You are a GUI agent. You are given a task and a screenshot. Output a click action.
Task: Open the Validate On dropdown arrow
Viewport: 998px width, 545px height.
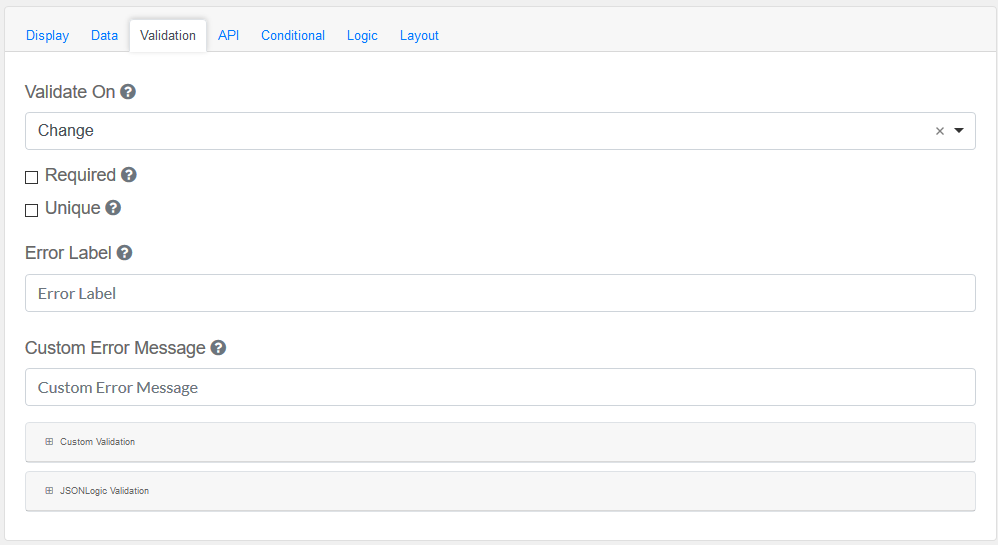click(x=959, y=131)
